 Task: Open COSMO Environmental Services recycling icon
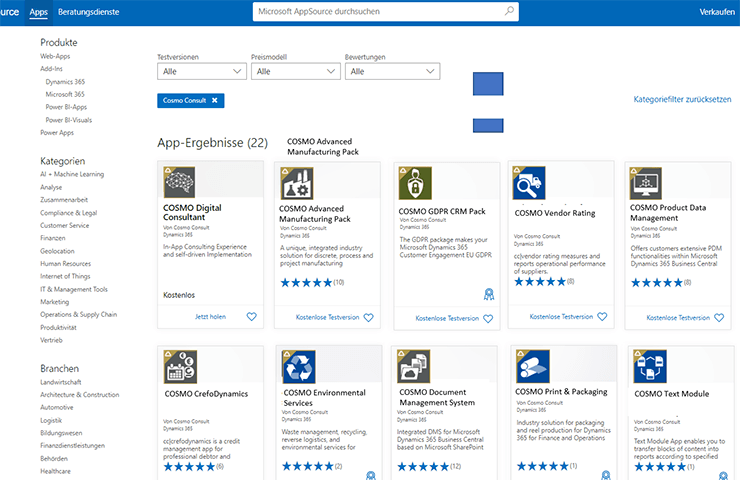click(297, 366)
